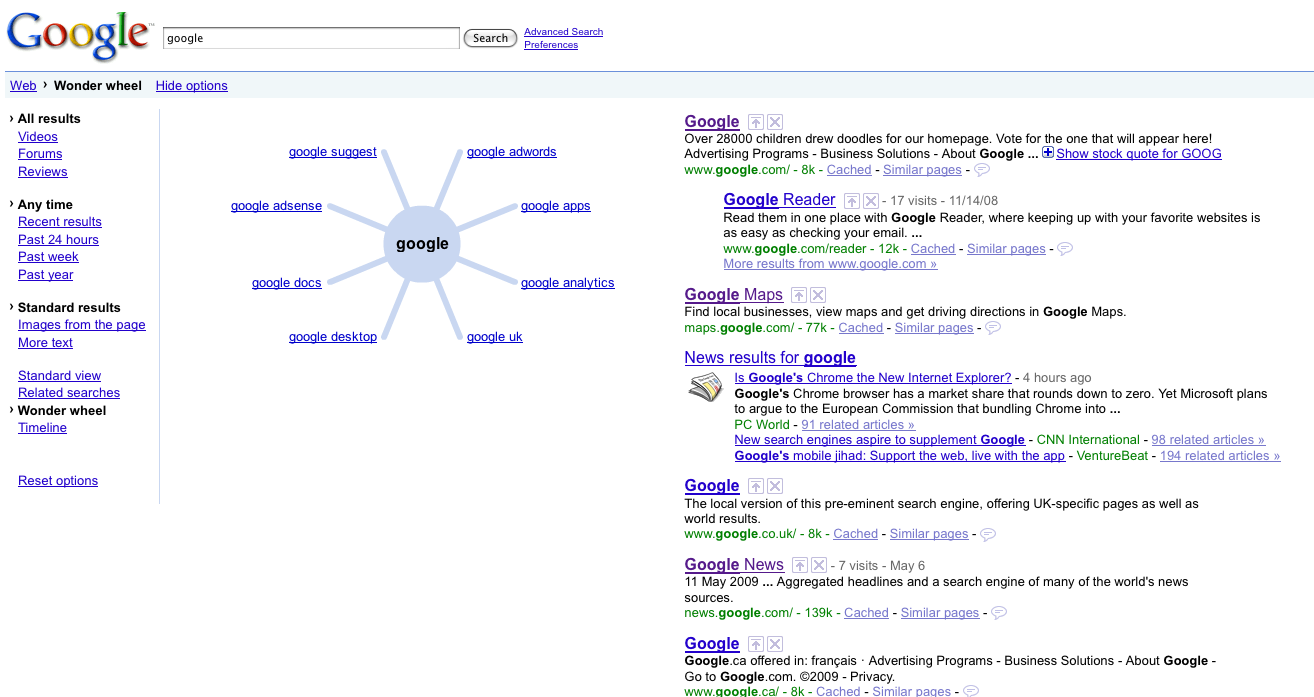Image resolution: width=1314 pixels, height=697 pixels.
Task: Open the Google Reader result title
Action: (x=779, y=200)
